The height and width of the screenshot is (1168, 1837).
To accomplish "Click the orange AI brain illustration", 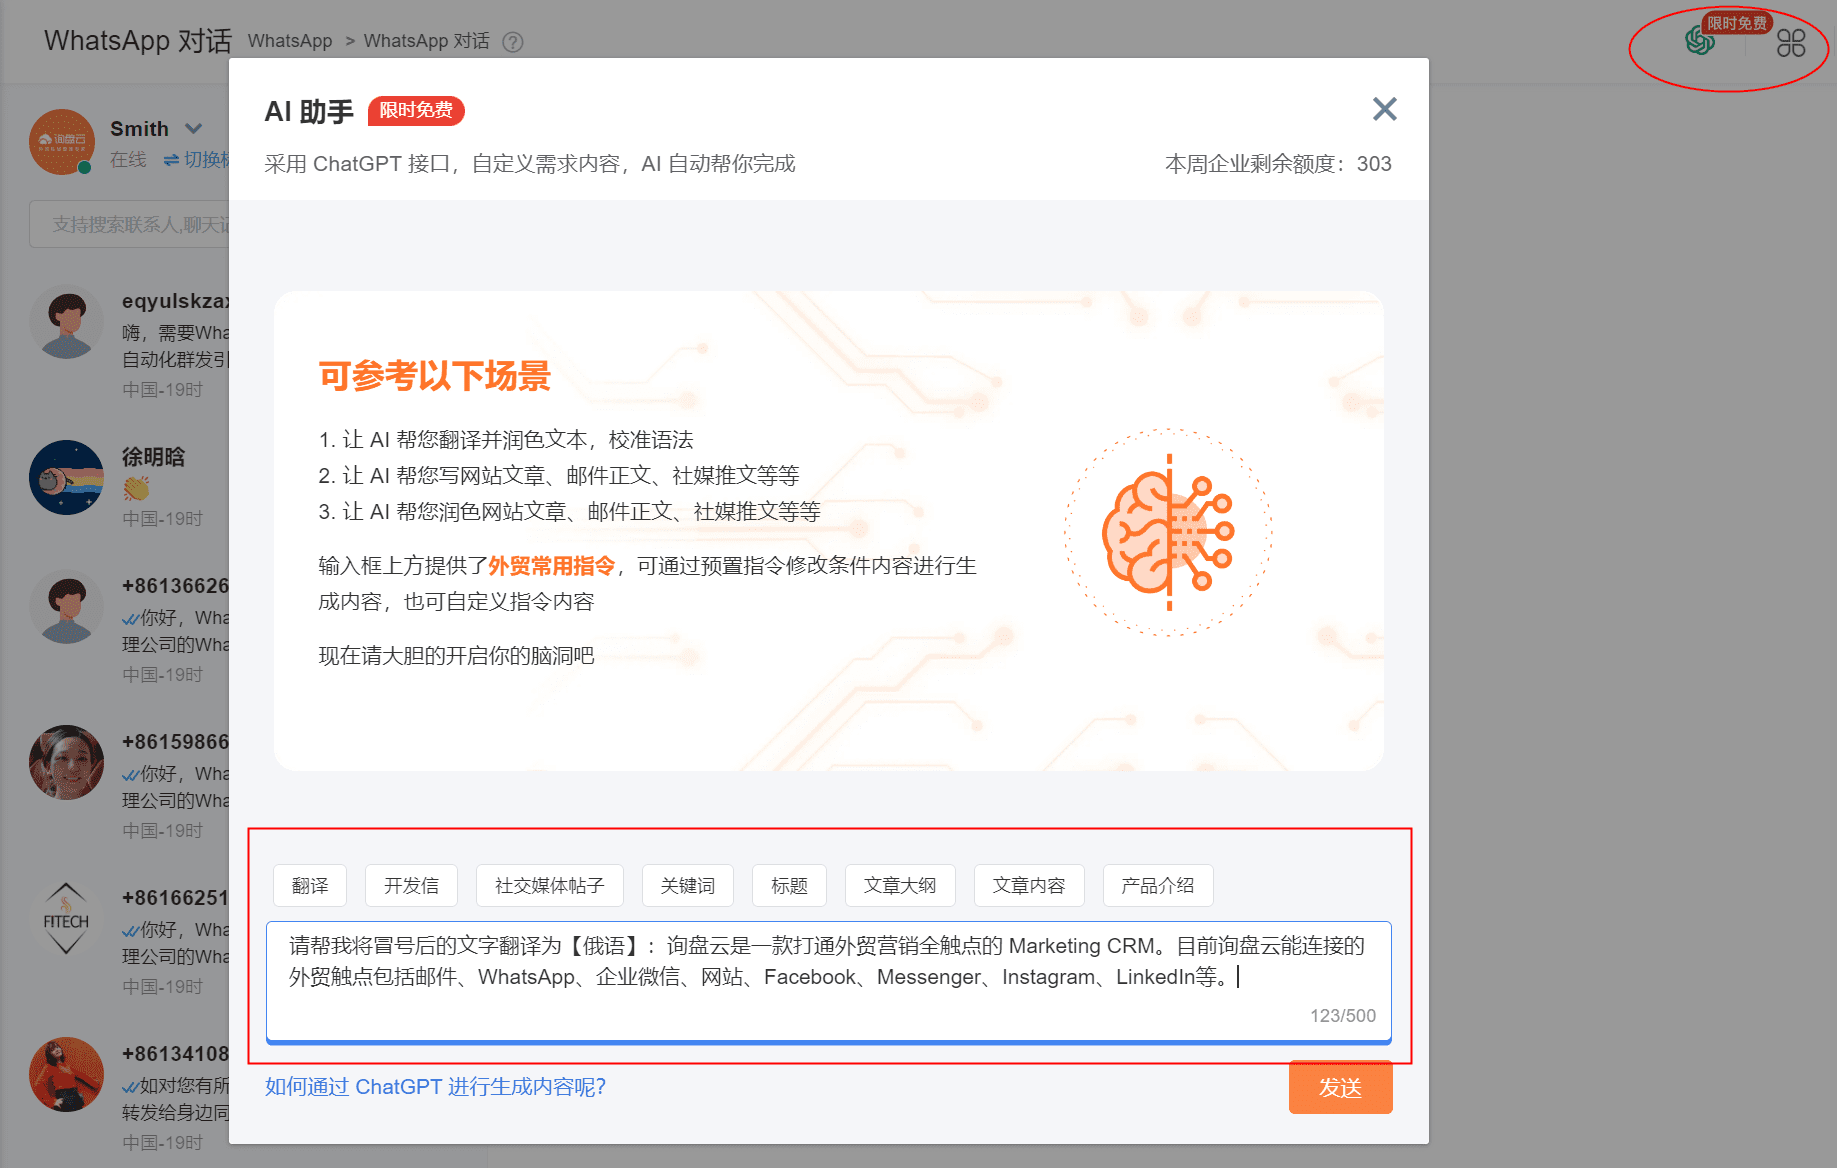I will (1168, 532).
